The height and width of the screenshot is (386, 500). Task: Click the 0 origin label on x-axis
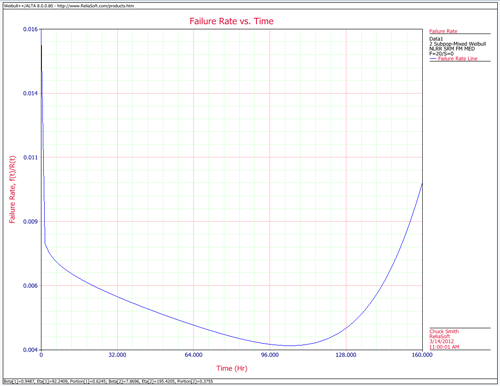(x=41, y=355)
